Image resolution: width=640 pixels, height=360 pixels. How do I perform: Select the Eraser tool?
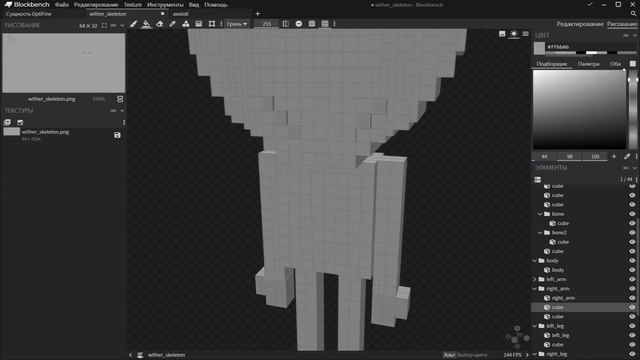click(160, 24)
